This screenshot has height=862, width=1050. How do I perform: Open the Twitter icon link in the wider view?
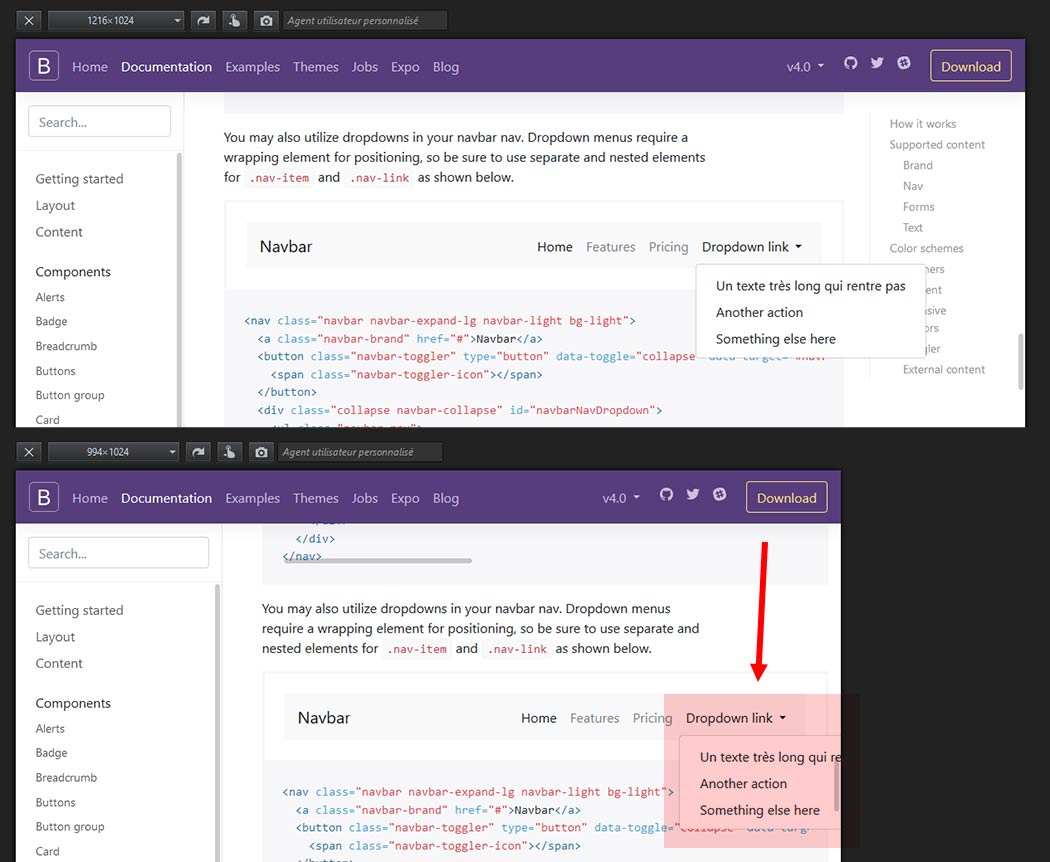click(877, 63)
